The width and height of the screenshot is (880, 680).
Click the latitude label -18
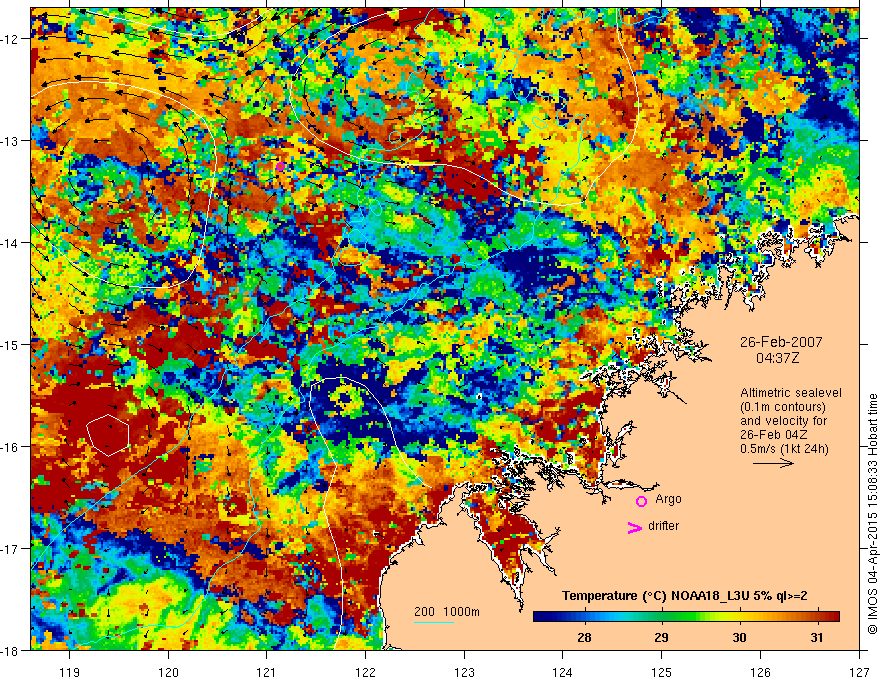(11, 650)
